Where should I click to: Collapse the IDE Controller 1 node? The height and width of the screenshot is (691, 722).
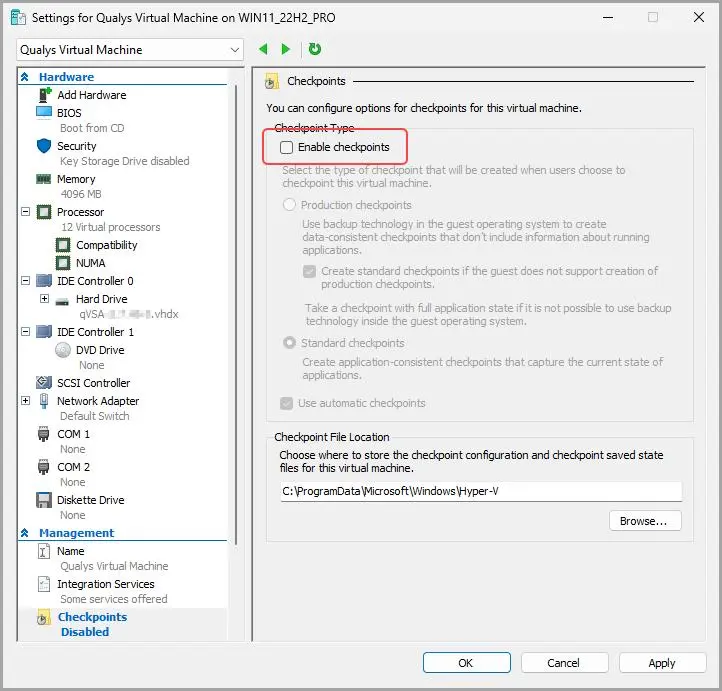[x=26, y=331]
